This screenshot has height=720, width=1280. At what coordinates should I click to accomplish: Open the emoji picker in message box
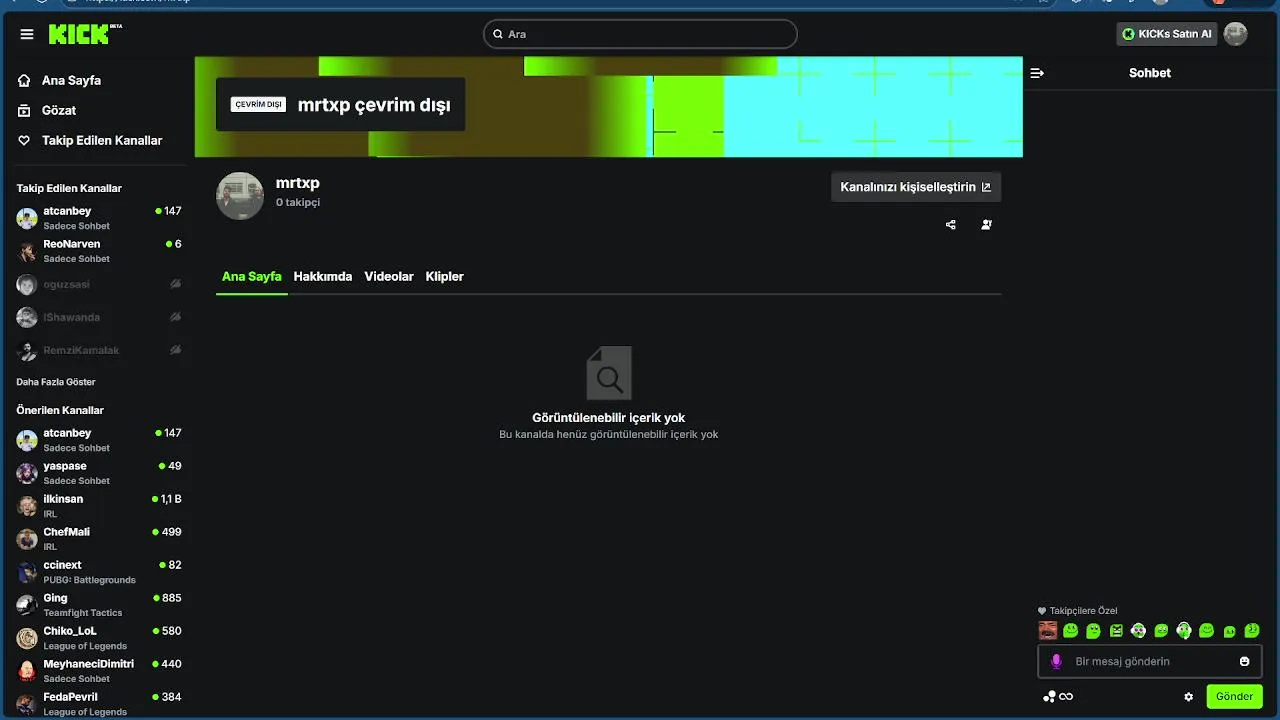coord(1245,661)
